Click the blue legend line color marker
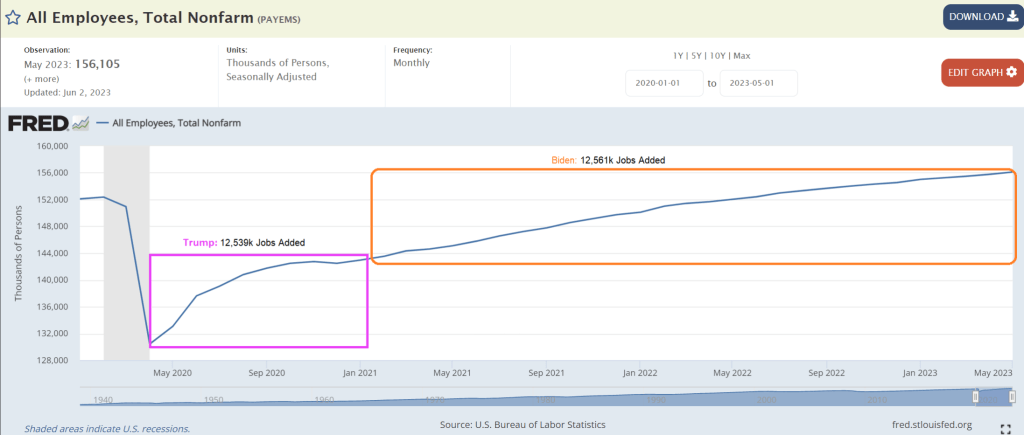The width and height of the screenshot is (1024, 435). click(x=101, y=124)
